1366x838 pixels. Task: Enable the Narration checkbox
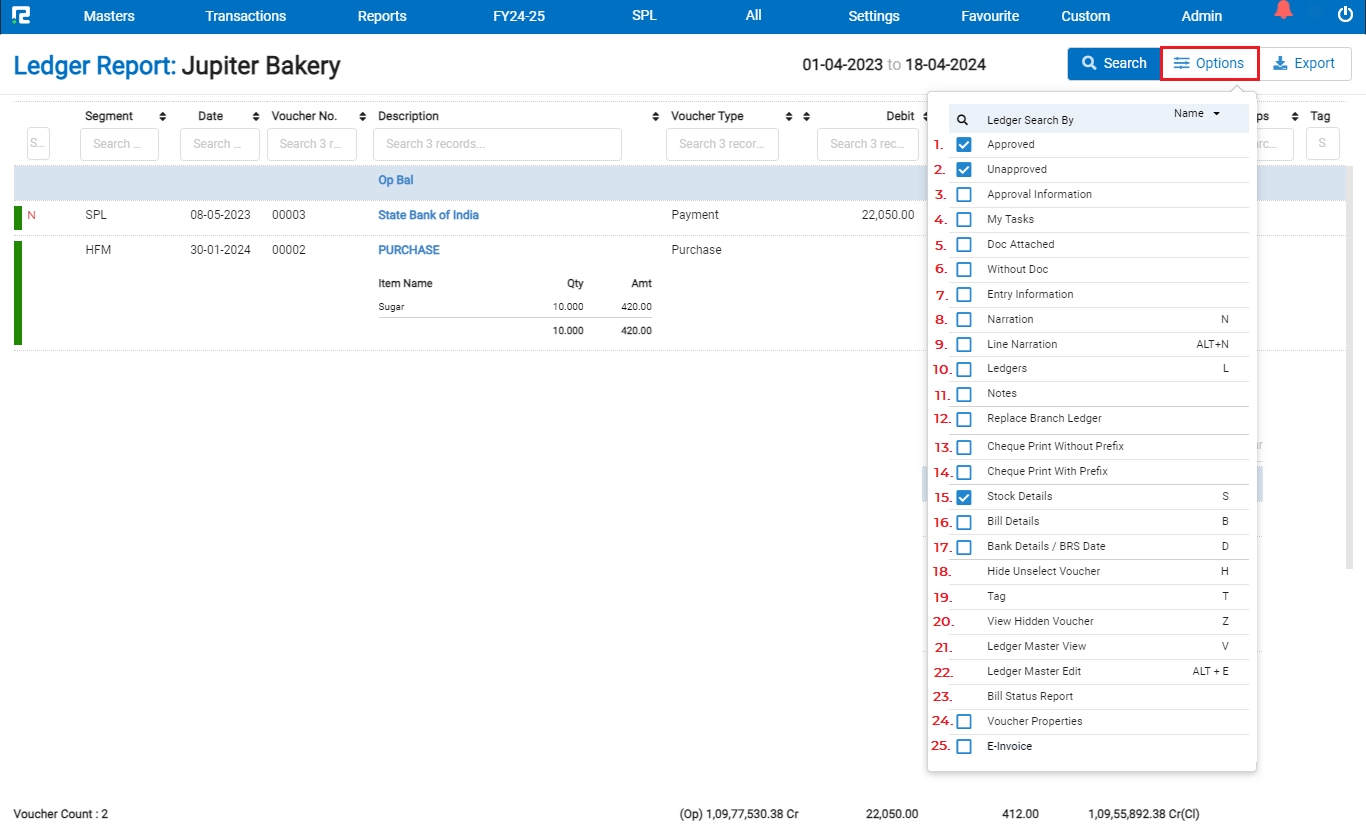coord(964,320)
